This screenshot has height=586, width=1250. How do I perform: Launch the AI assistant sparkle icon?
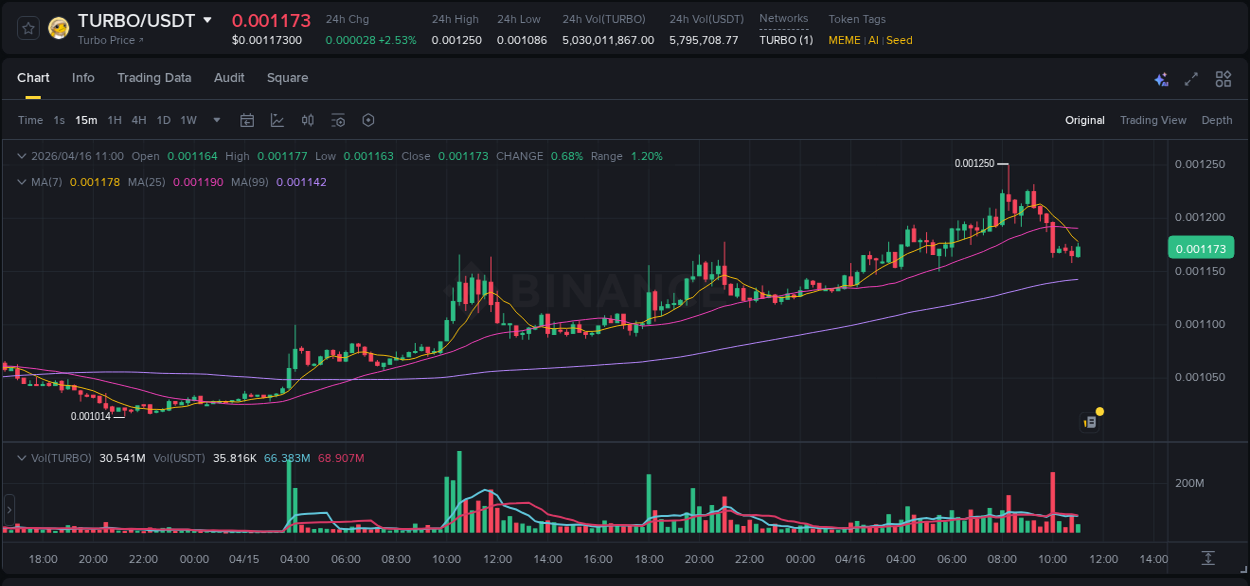point(1161,79)
